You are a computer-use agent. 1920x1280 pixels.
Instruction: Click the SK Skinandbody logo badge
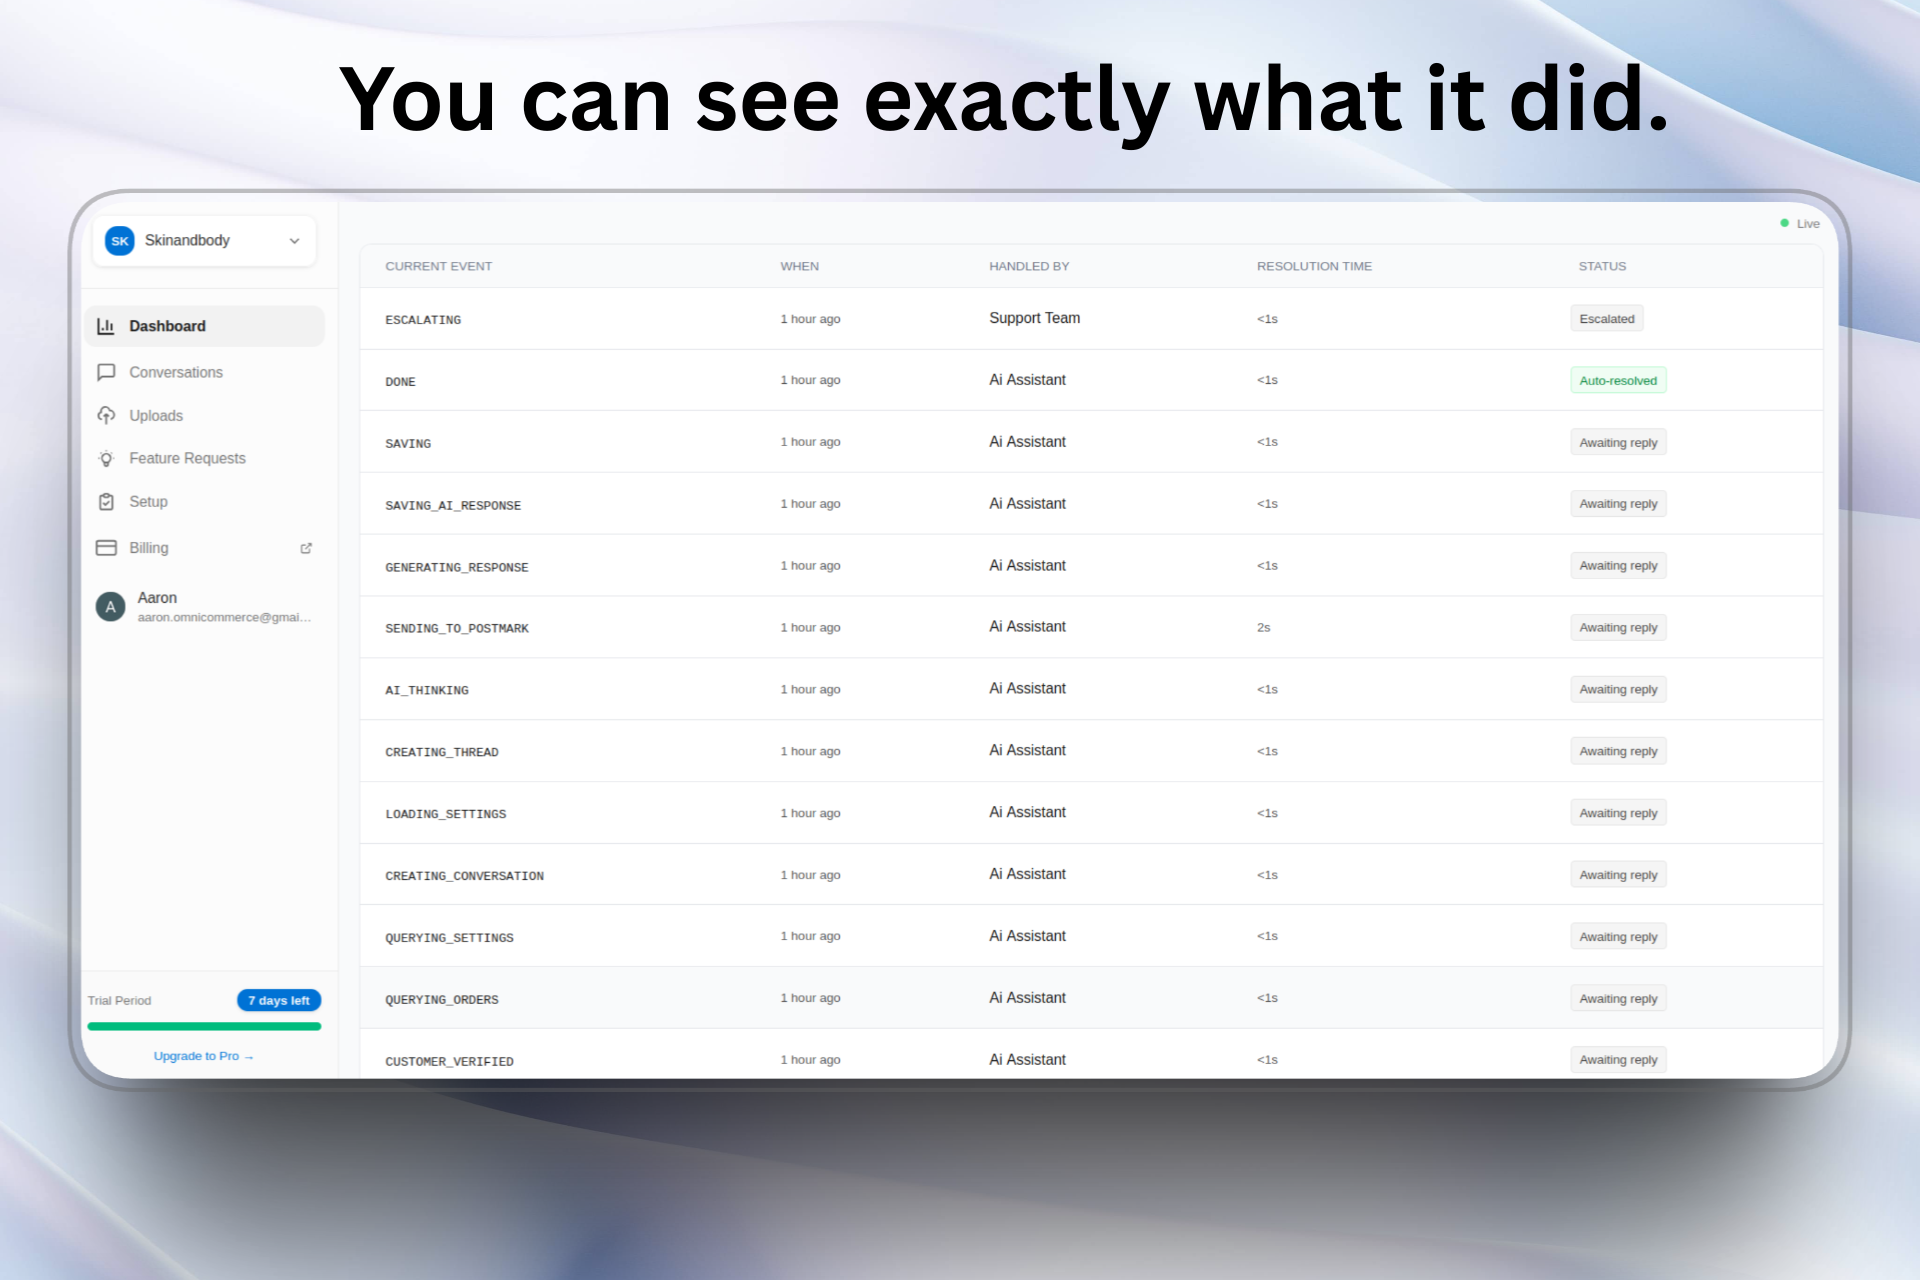click(120, 241)
